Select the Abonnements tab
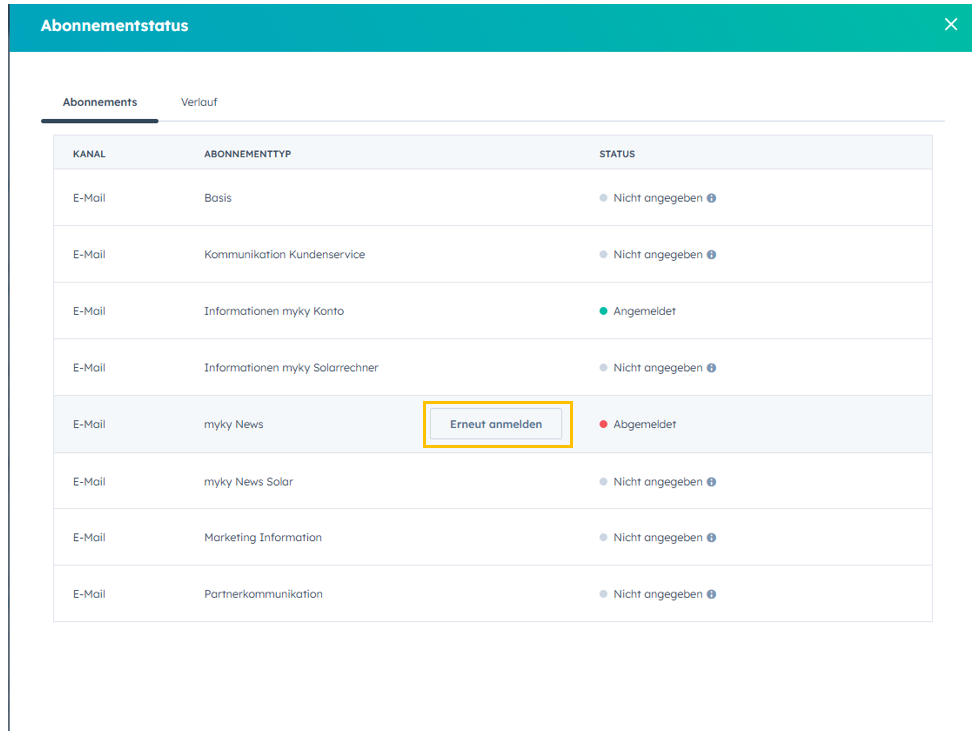972x731 pixels. point(100,102)
